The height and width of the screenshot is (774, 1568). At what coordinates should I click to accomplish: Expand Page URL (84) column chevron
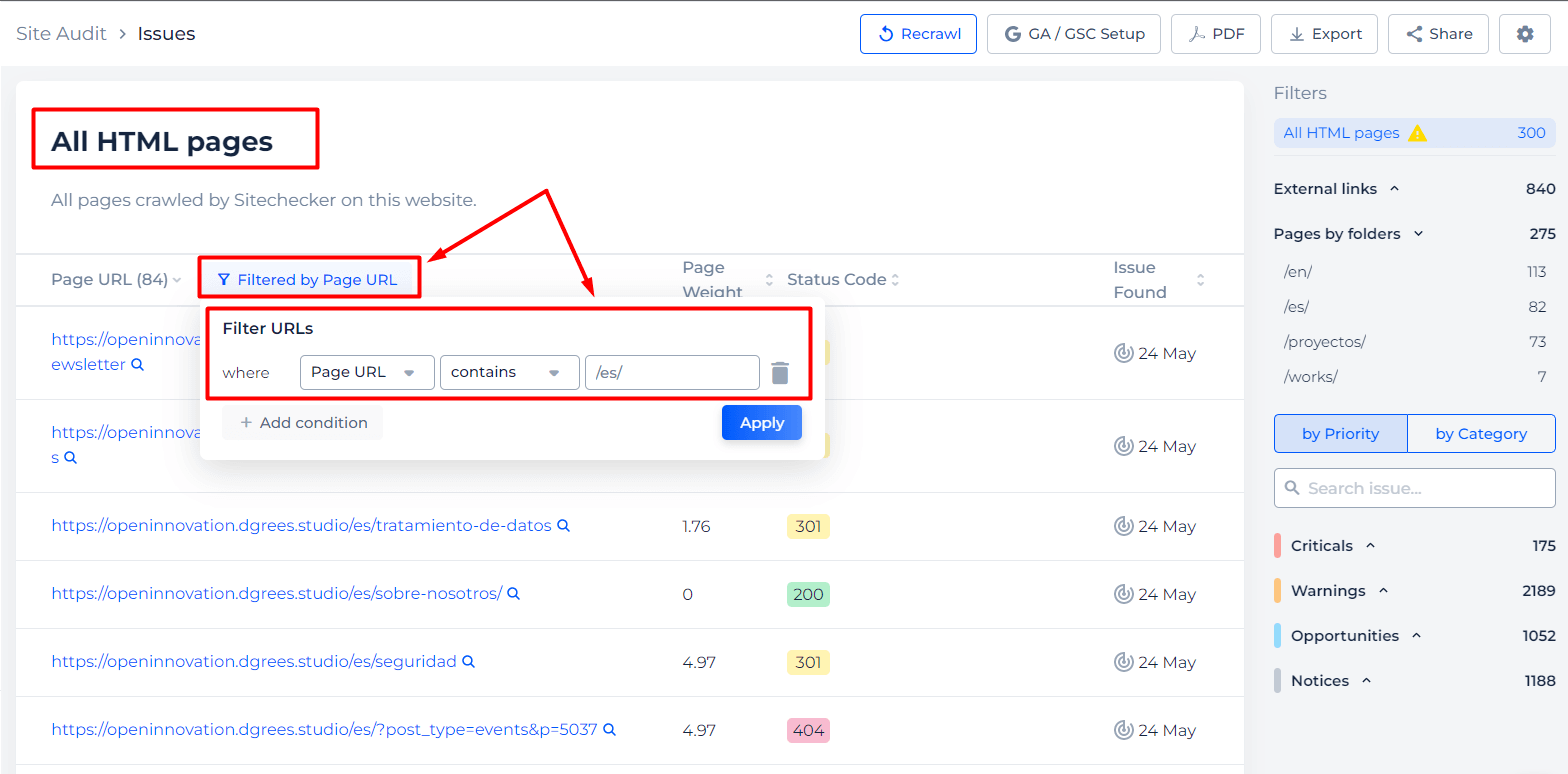tap(177, 280)
